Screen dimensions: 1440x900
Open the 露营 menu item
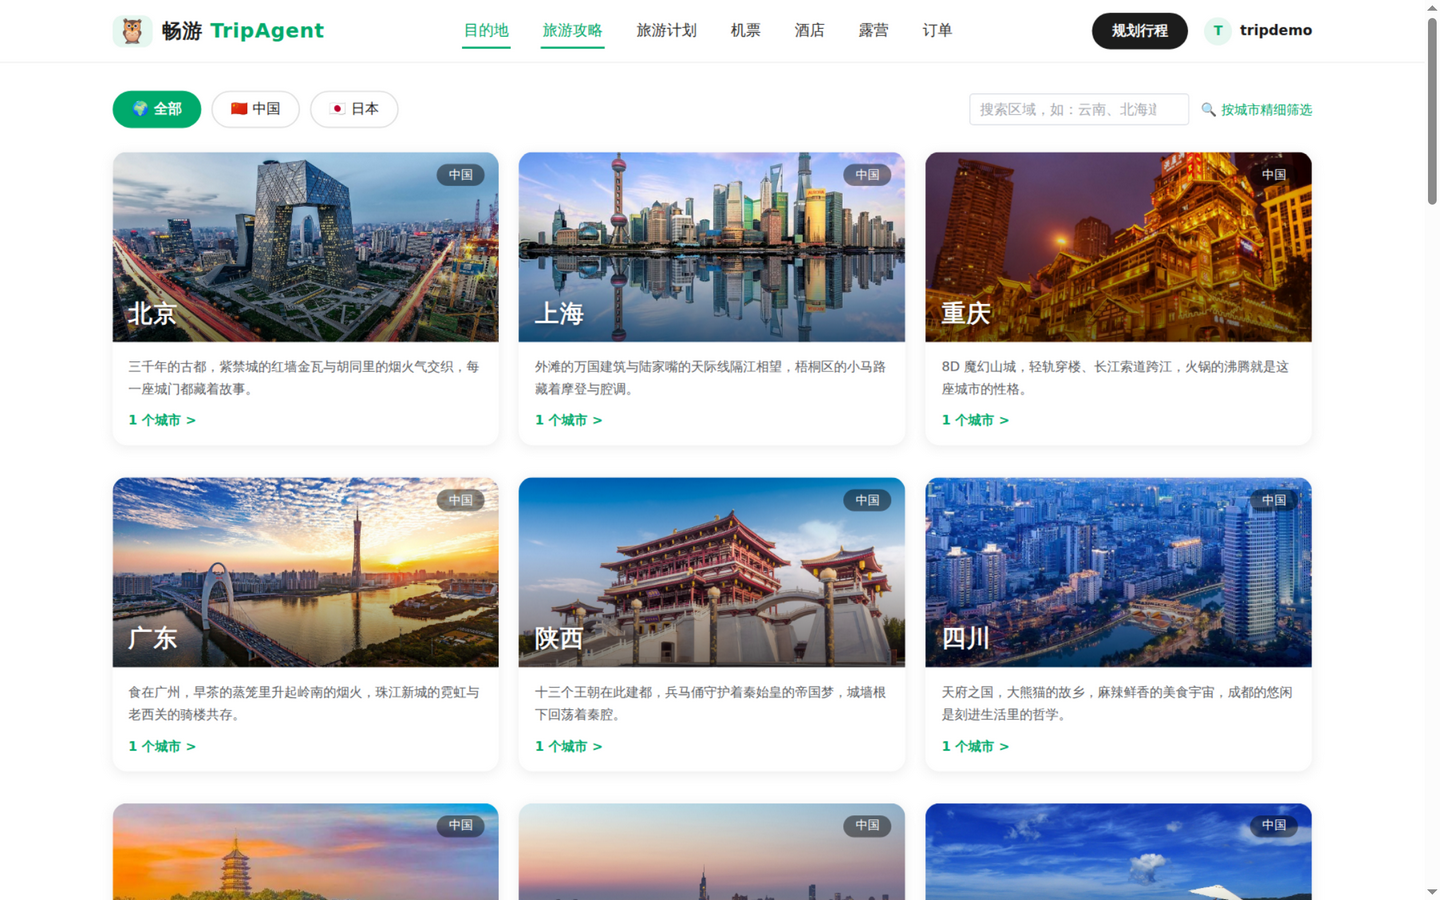tap(873, 31)
